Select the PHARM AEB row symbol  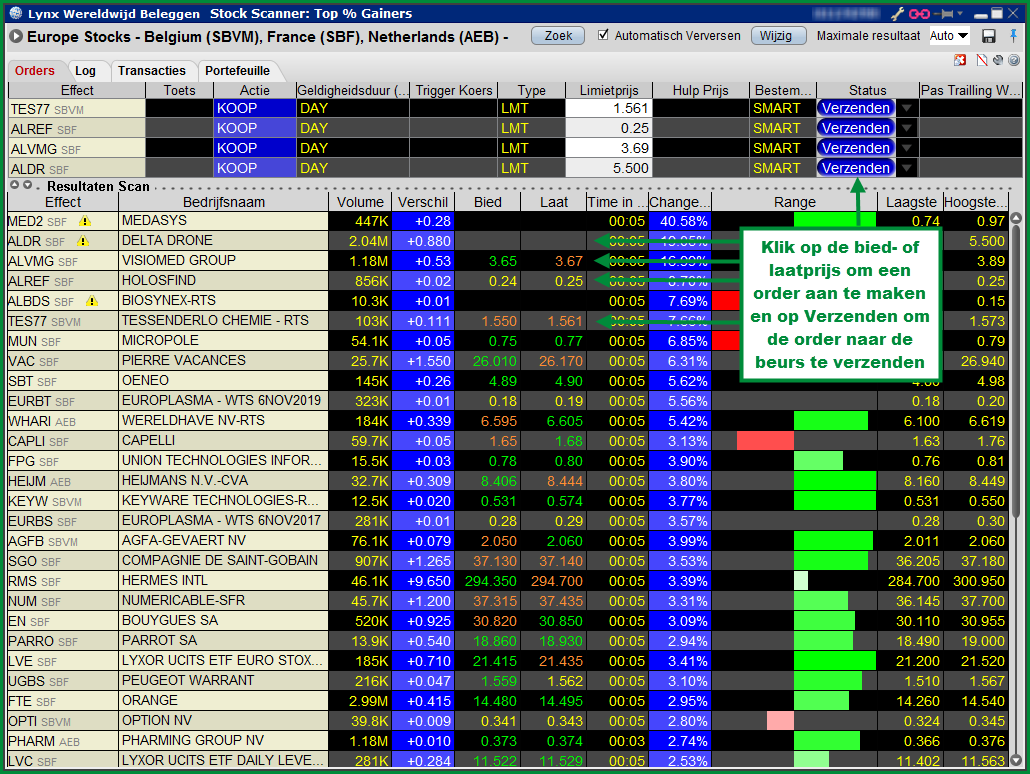click(x=62, y=740)
